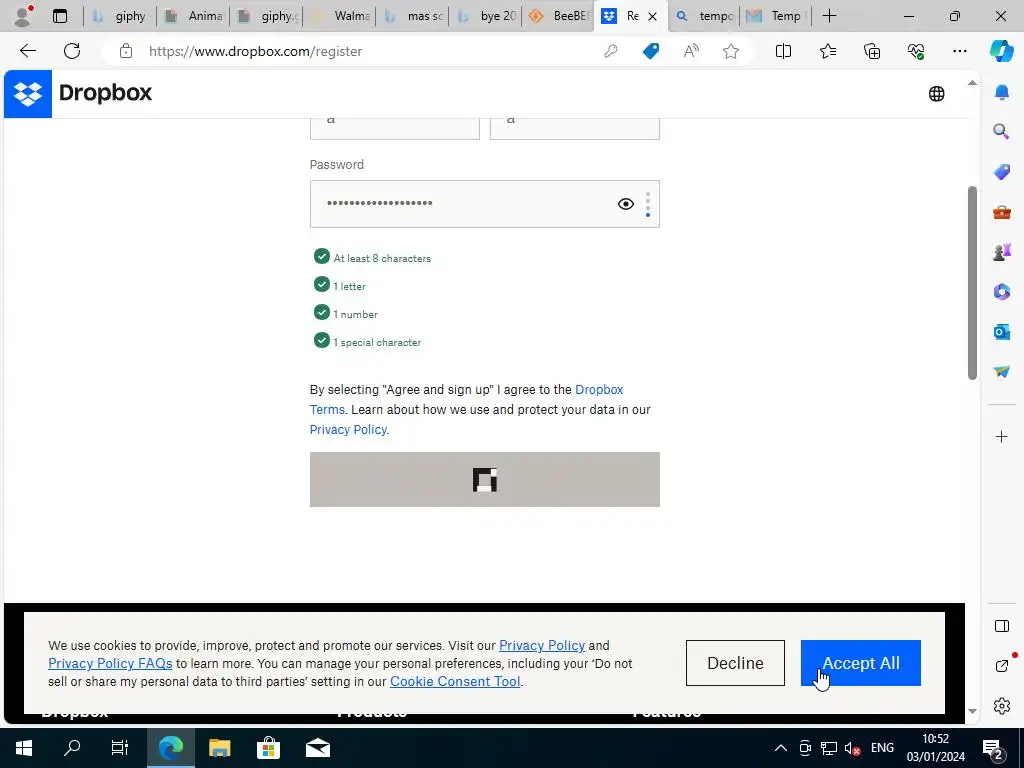Click the address bar URL

pyautogui.click(x=255, y=52)
